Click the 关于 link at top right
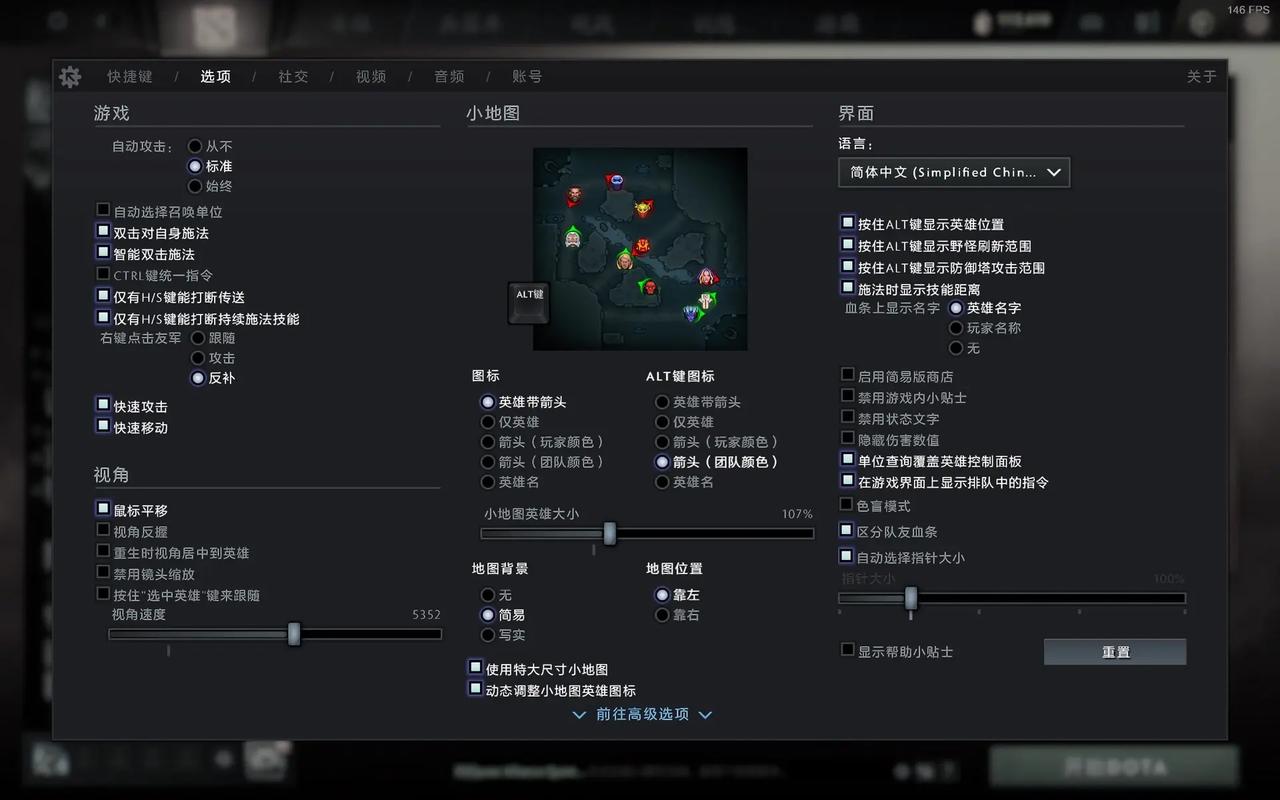The image size is (1280, 800). click(x=1200, y=76)
